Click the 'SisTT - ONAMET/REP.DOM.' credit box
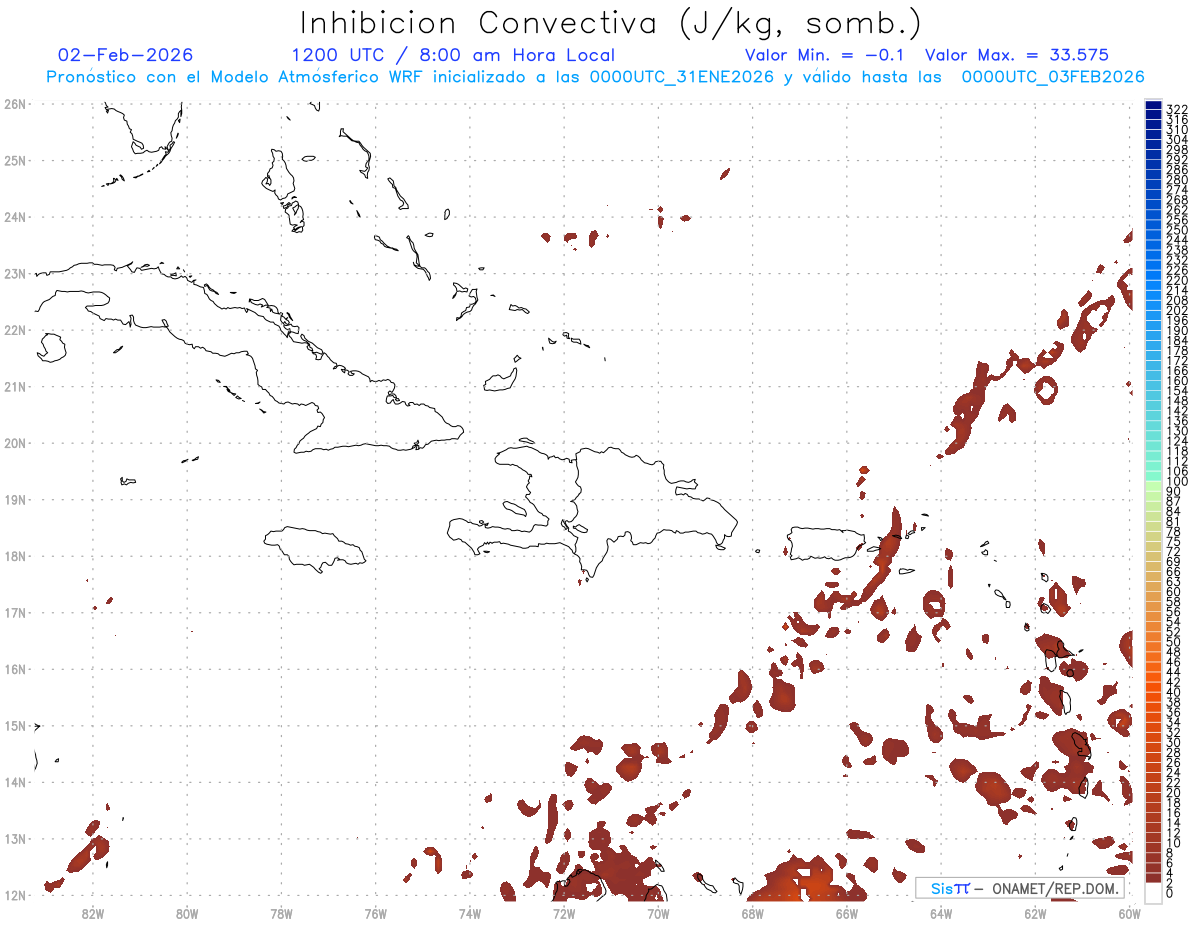This screenshot has width=1200, height=927. point(1020,888)
